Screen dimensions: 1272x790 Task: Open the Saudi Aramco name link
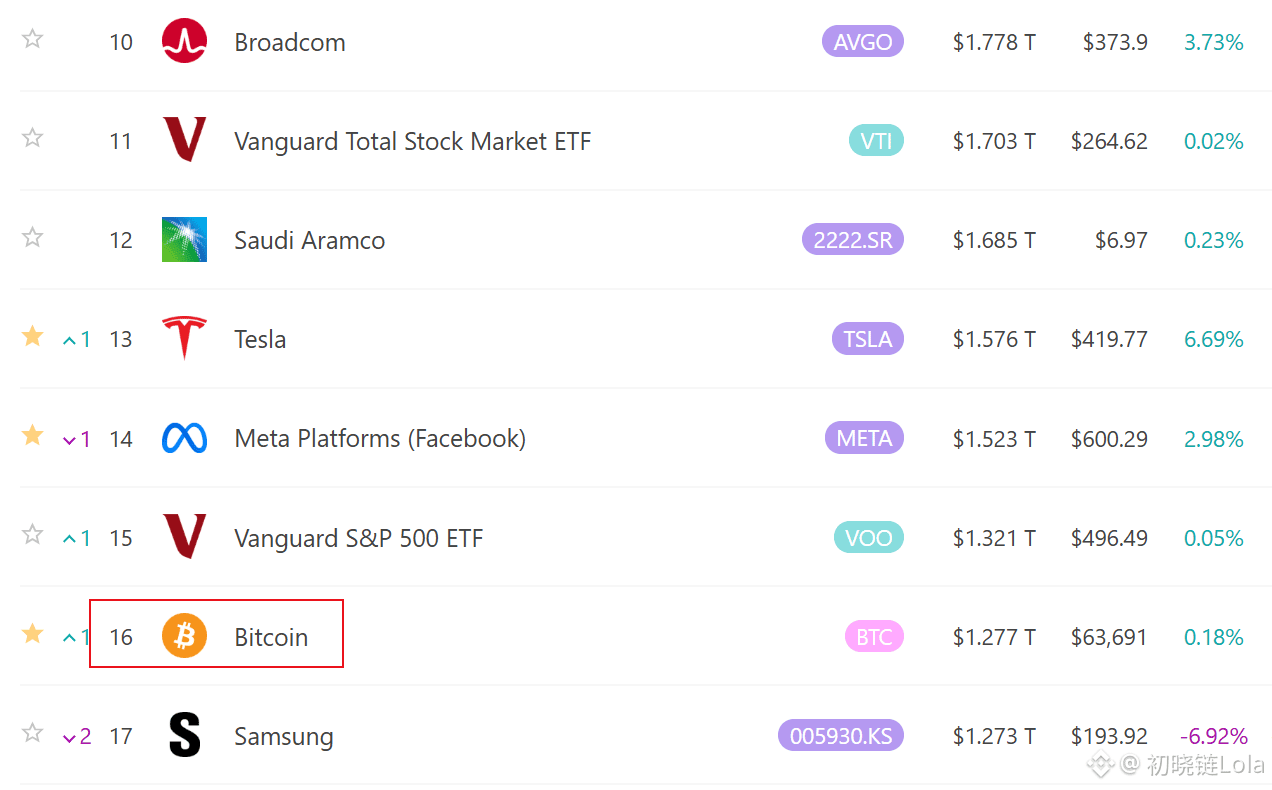[x=309, y=240]
